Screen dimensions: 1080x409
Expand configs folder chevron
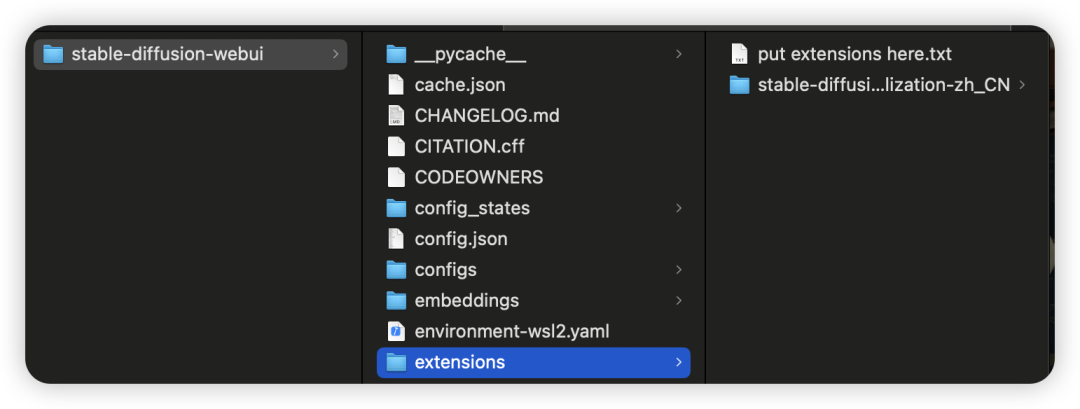[678, 269]
